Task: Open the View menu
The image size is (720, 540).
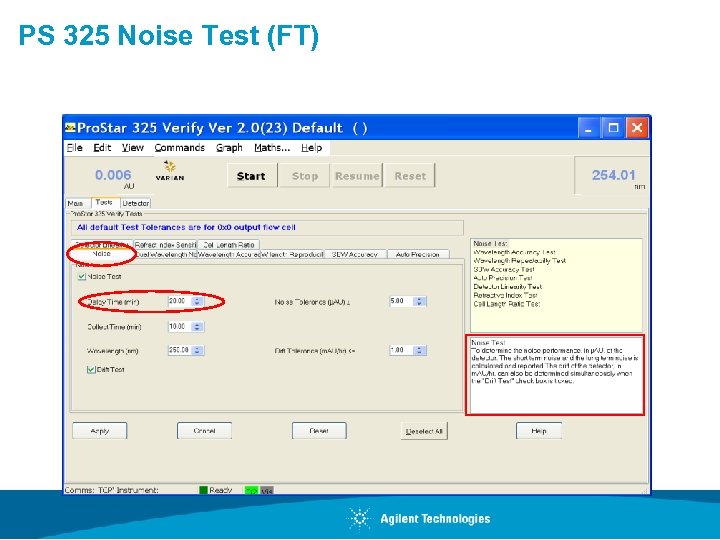Action: [x=133, y=147]
